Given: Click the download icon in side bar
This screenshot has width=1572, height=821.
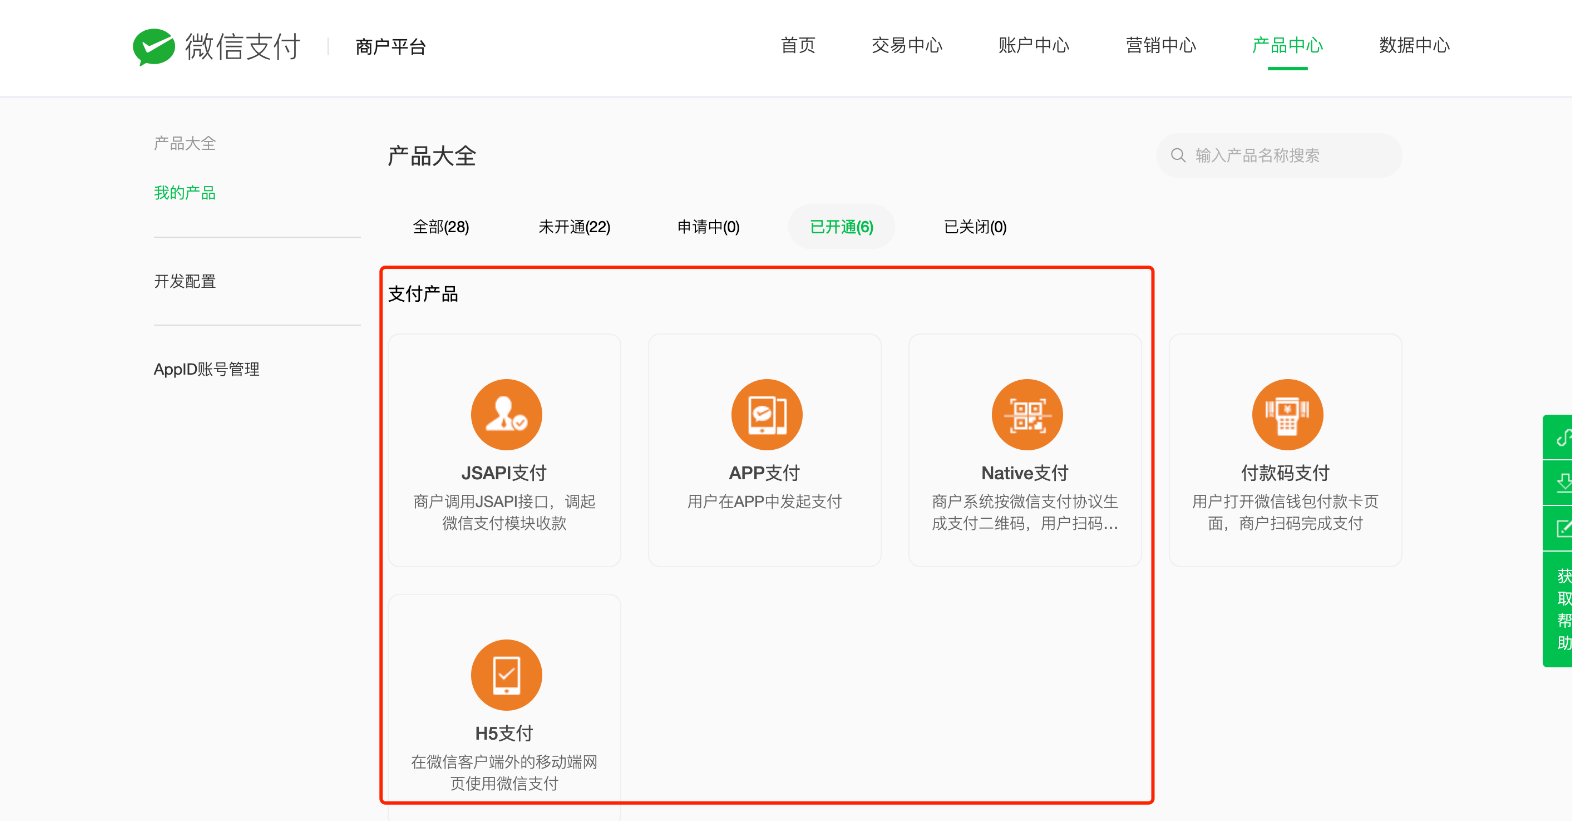Looking at the screenshot, I should [1562, 483].
